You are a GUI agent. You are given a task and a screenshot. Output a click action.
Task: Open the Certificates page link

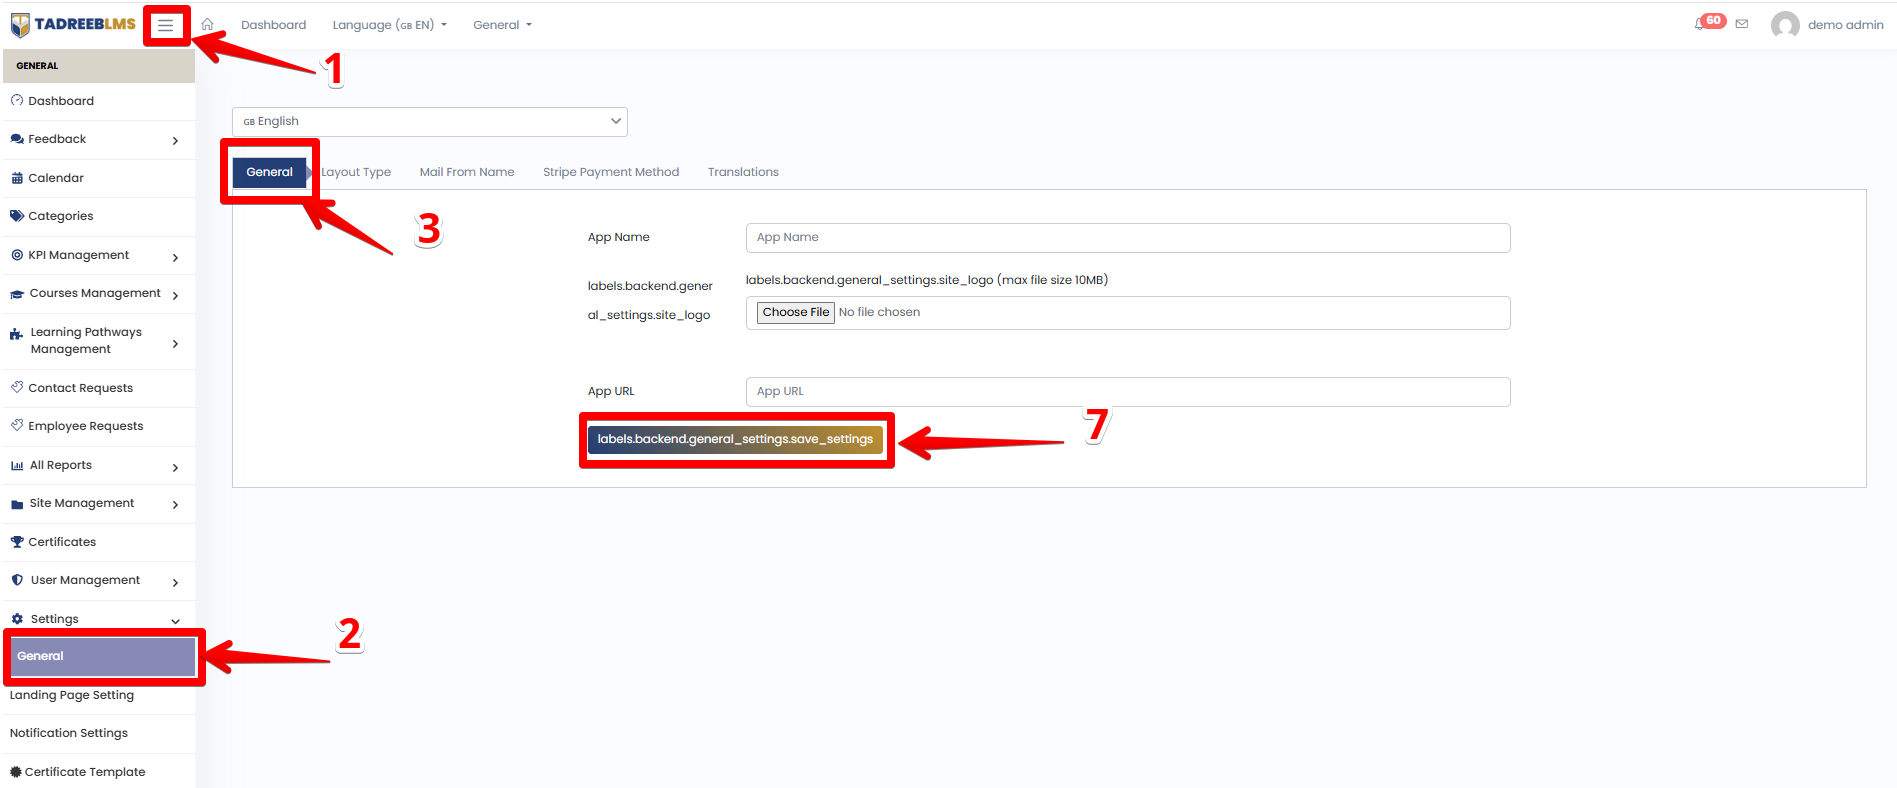62,542
